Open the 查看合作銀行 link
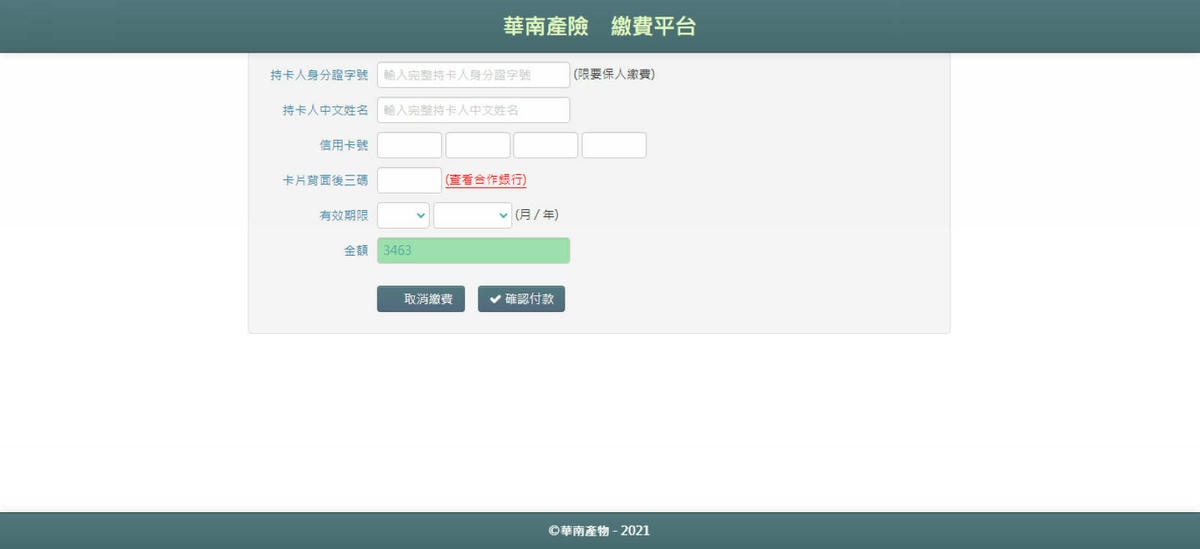 tap(485, 180)
